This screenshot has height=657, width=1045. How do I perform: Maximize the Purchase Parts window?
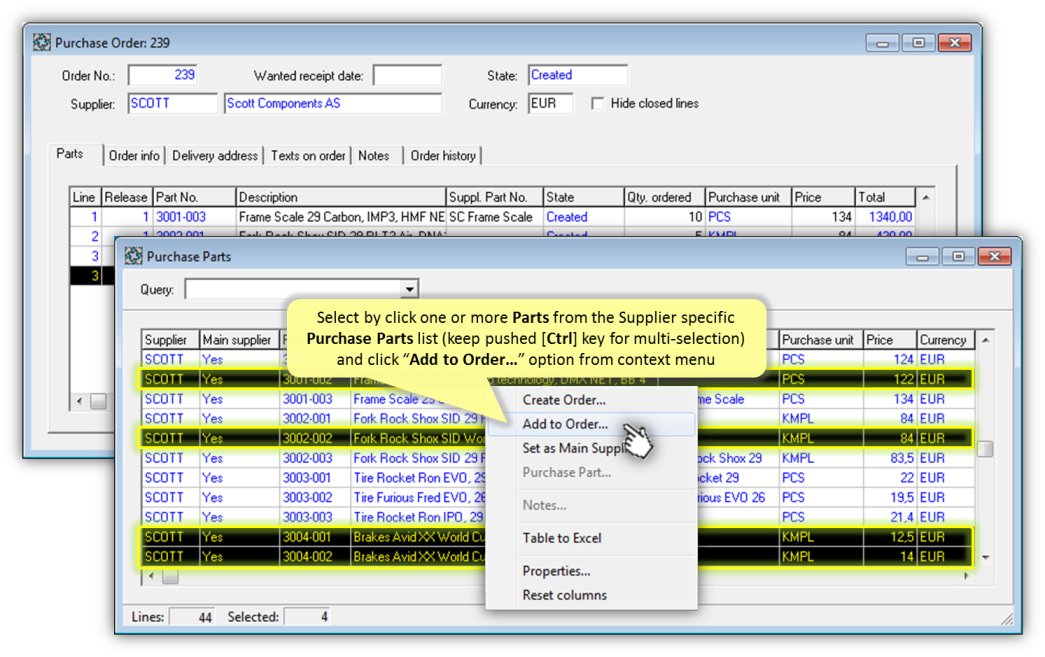tap(958, 256)
